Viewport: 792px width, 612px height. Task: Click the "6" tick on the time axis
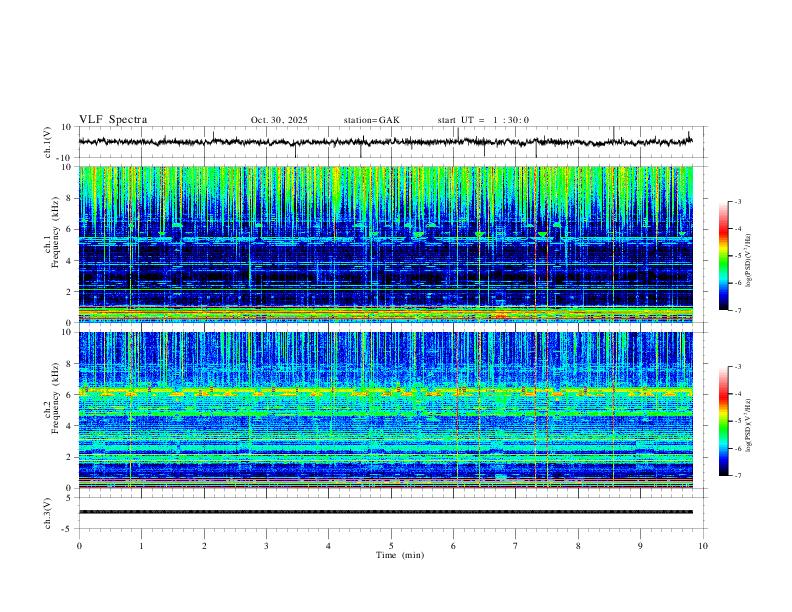(454, 546)
